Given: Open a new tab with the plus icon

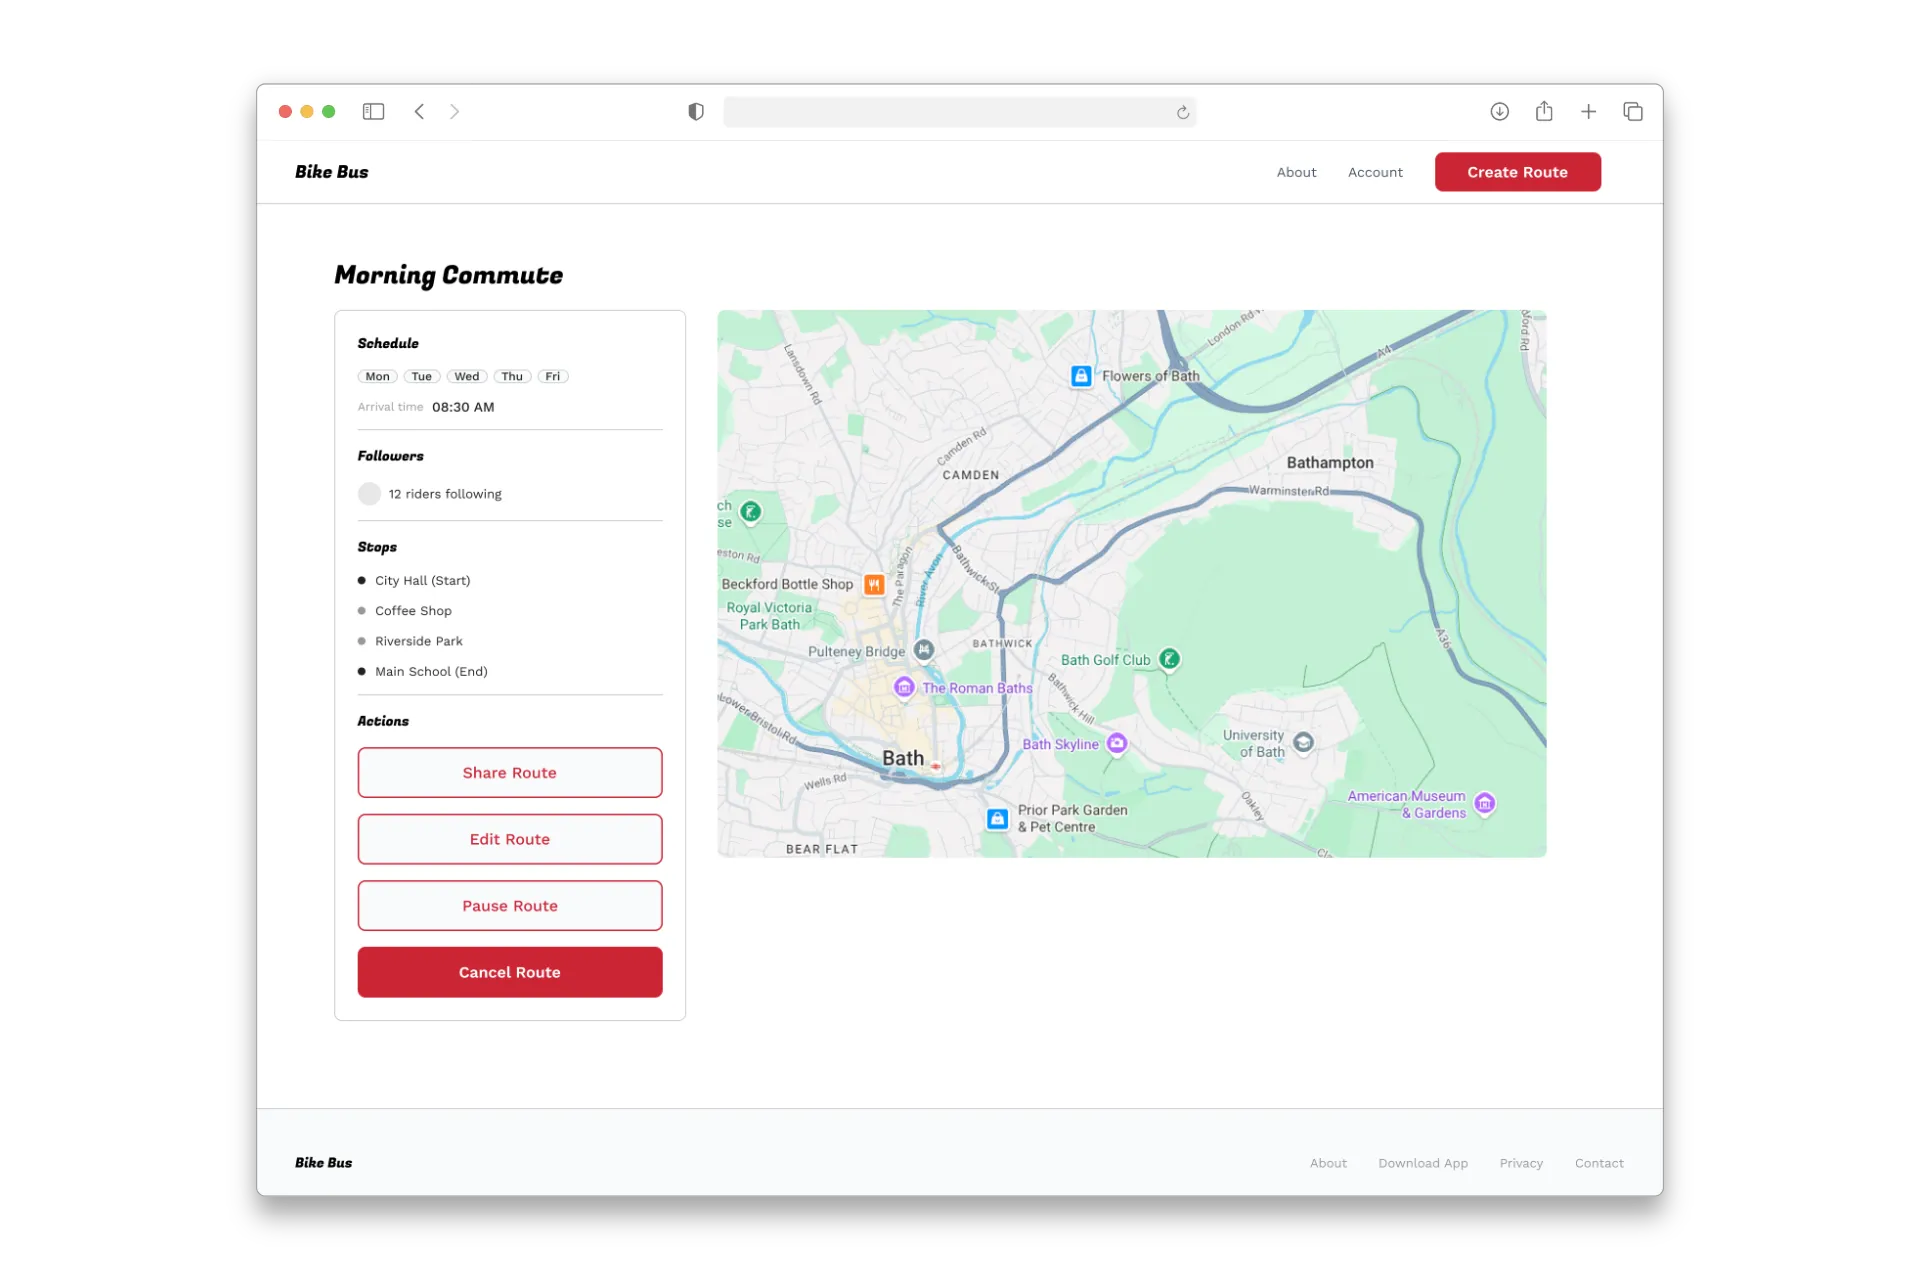Looking at the screenshot, I should point(1588,111).
